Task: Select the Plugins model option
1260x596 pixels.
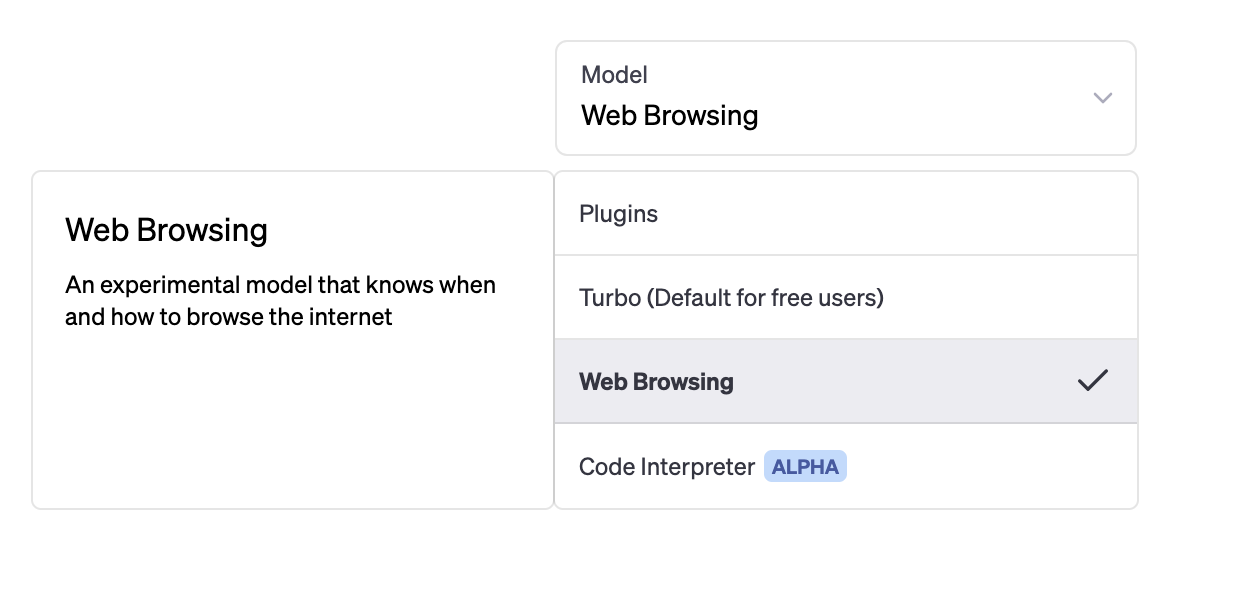Action: [x=845, y=214]
